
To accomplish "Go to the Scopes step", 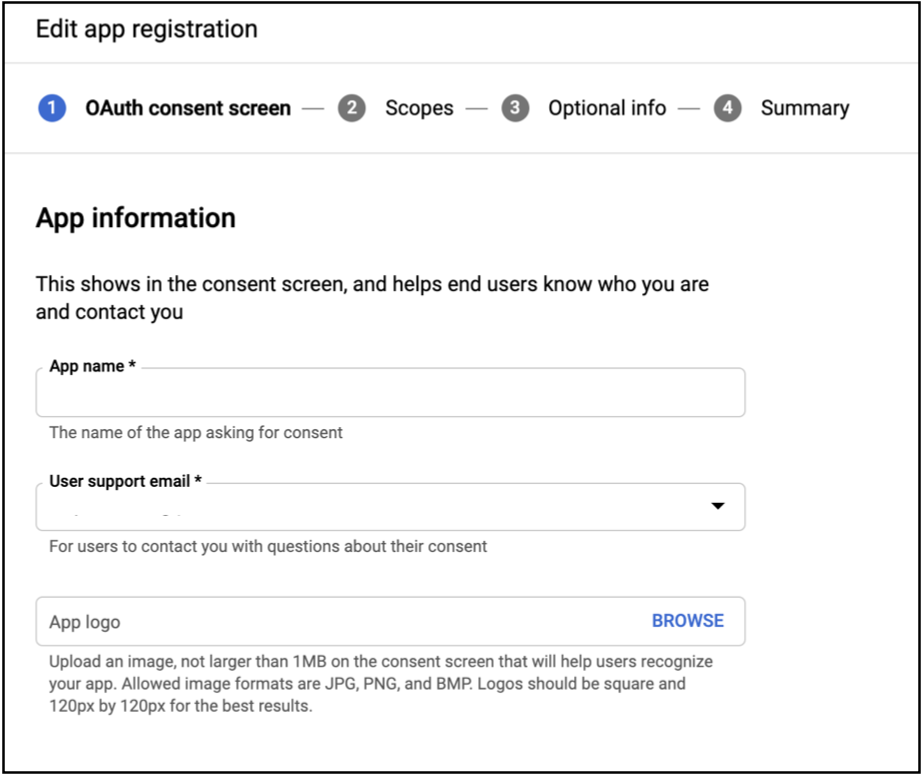I will [x=419, y=108].
